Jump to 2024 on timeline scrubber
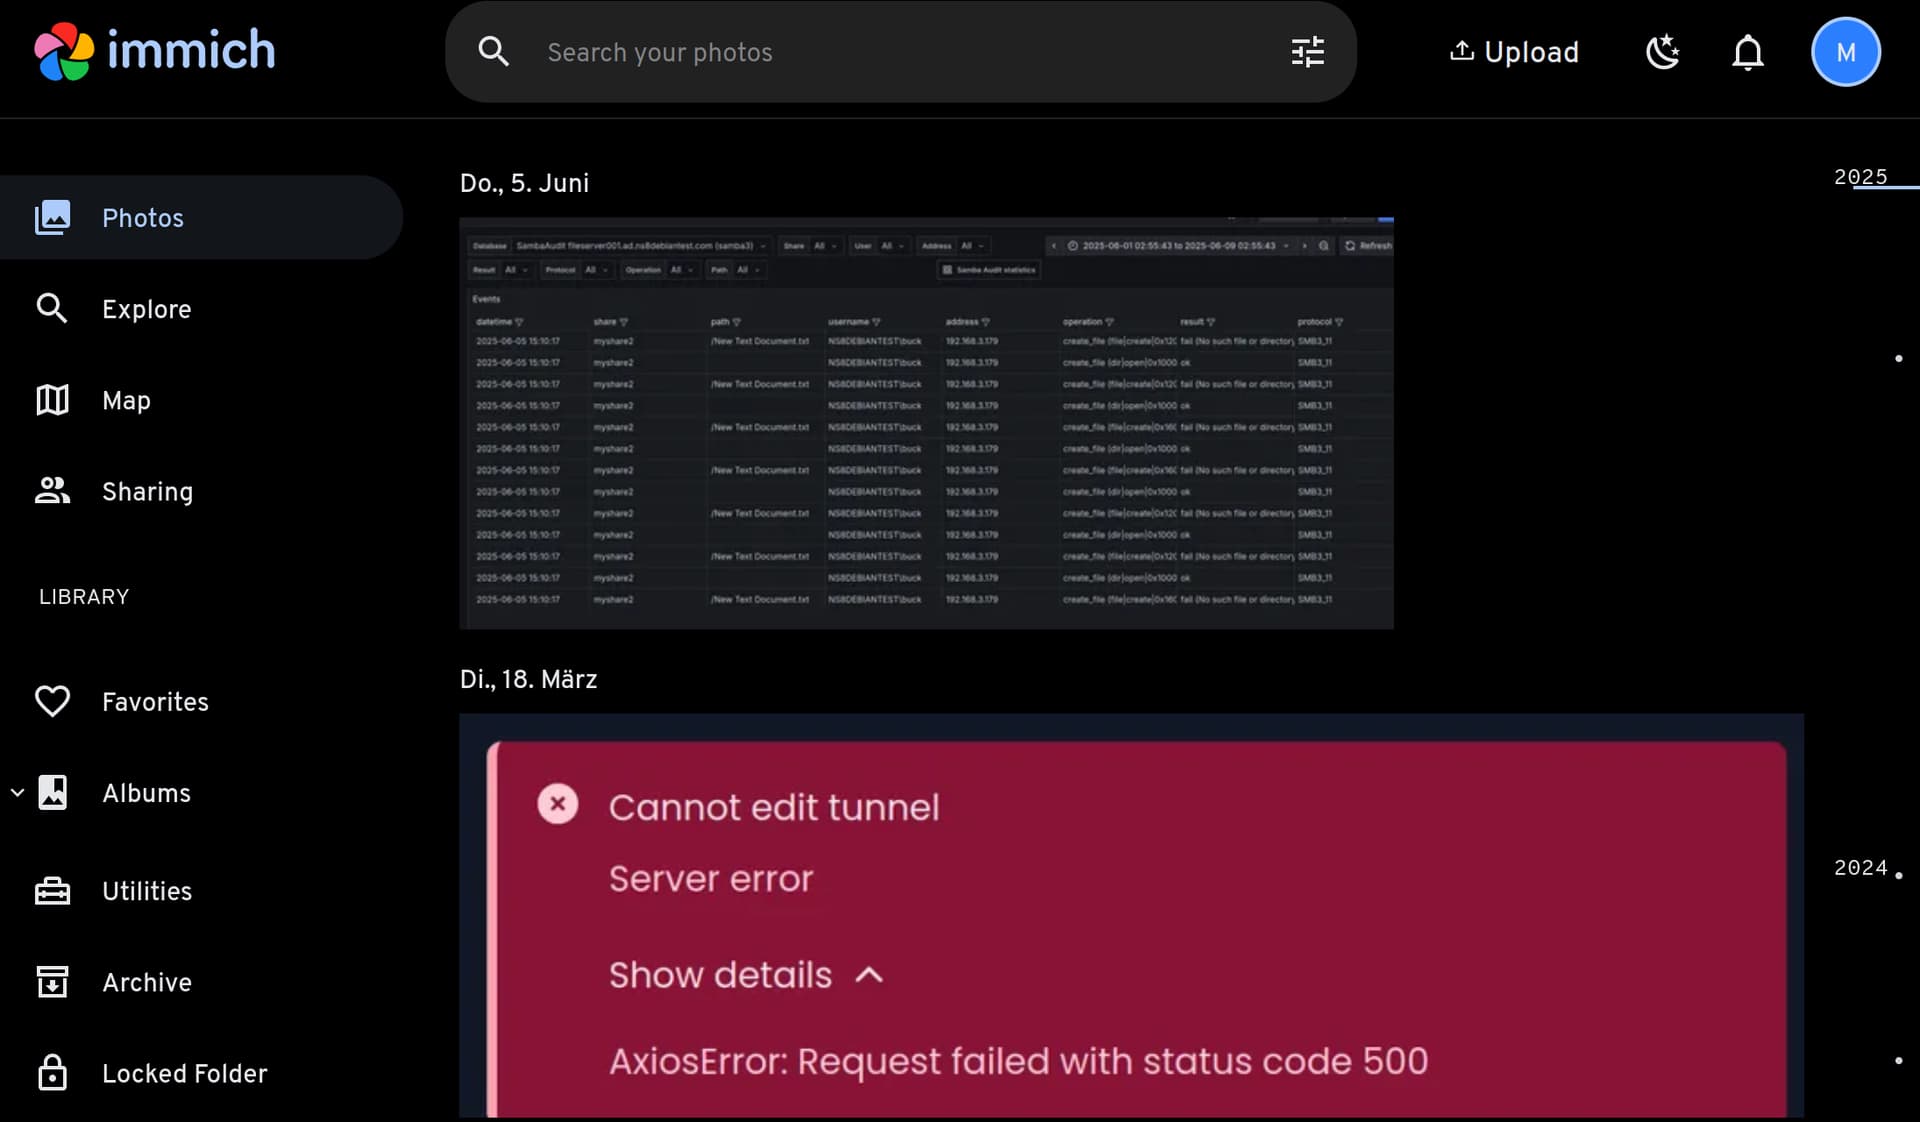1920x1122 pixels. [x=1860, y=868]
